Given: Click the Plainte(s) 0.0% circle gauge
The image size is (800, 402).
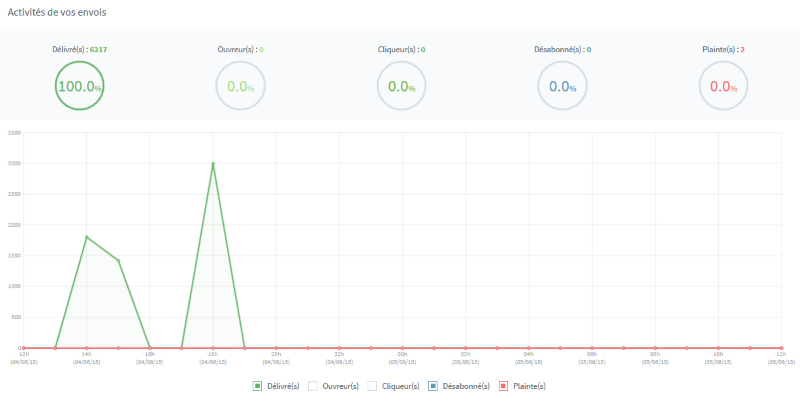Looking at the screenshot, I should point(723,86).
